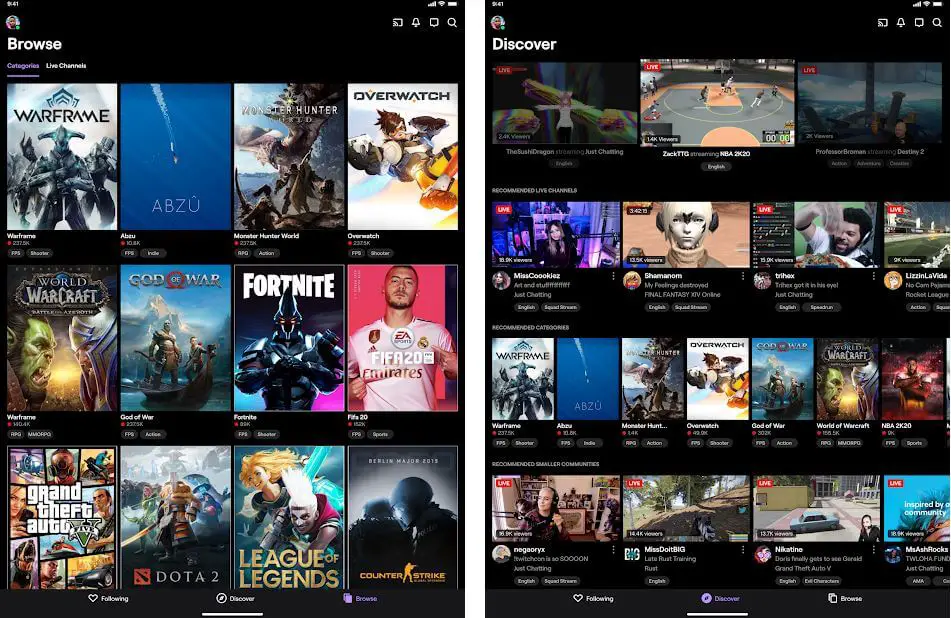951x618 pixels.
Task: Open the three-dot menu beside MissDoitBIG
Action: pos(743,549)
